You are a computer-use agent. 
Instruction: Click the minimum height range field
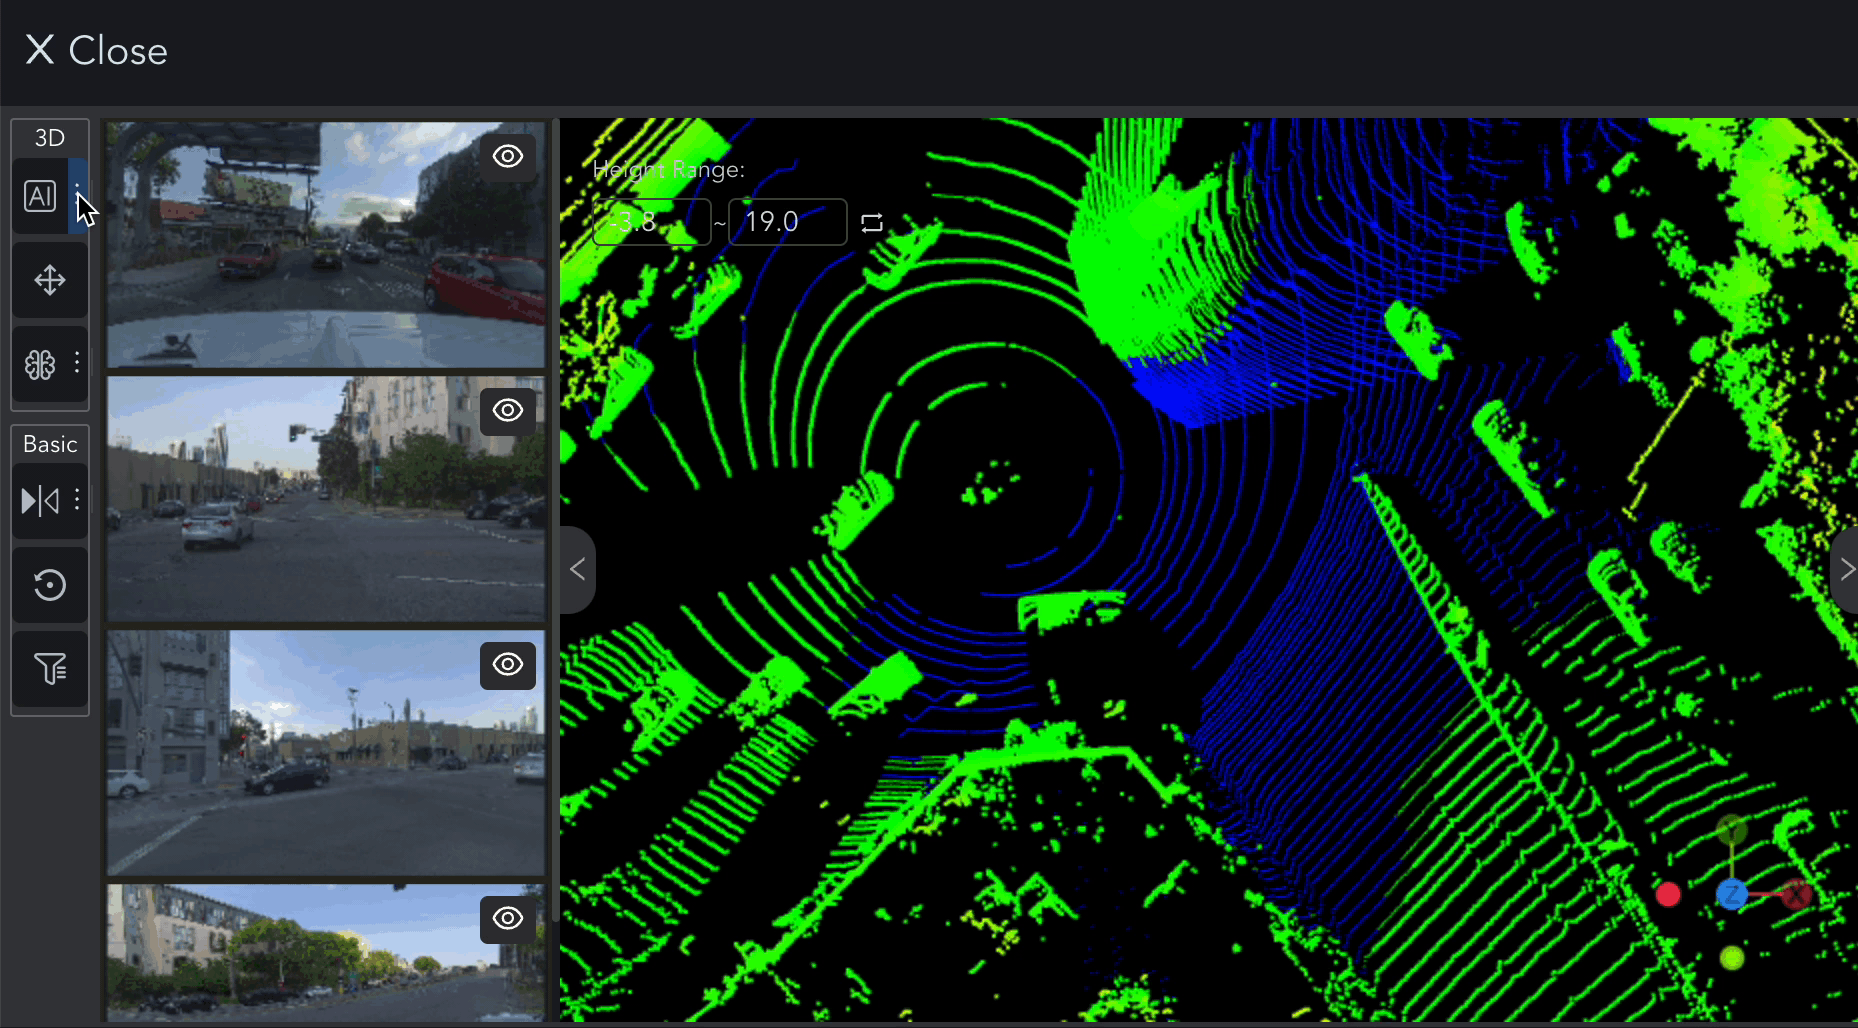(652, 222)
